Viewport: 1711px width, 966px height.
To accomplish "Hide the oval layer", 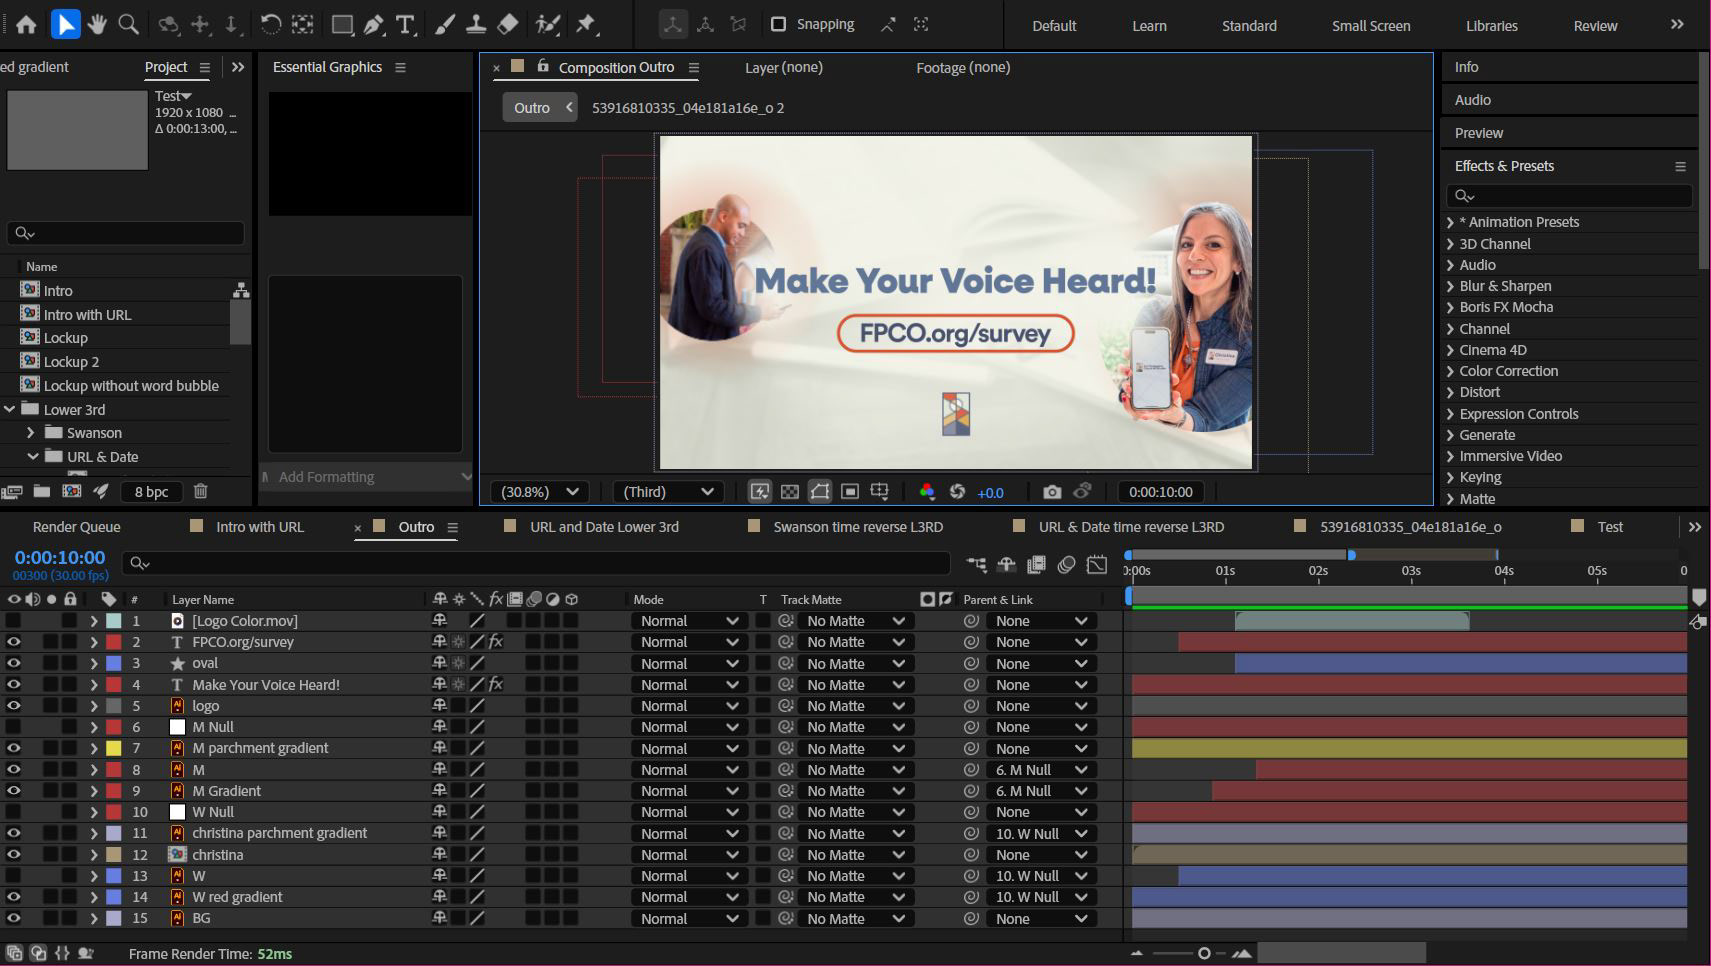I will click(x=14, y=663).
